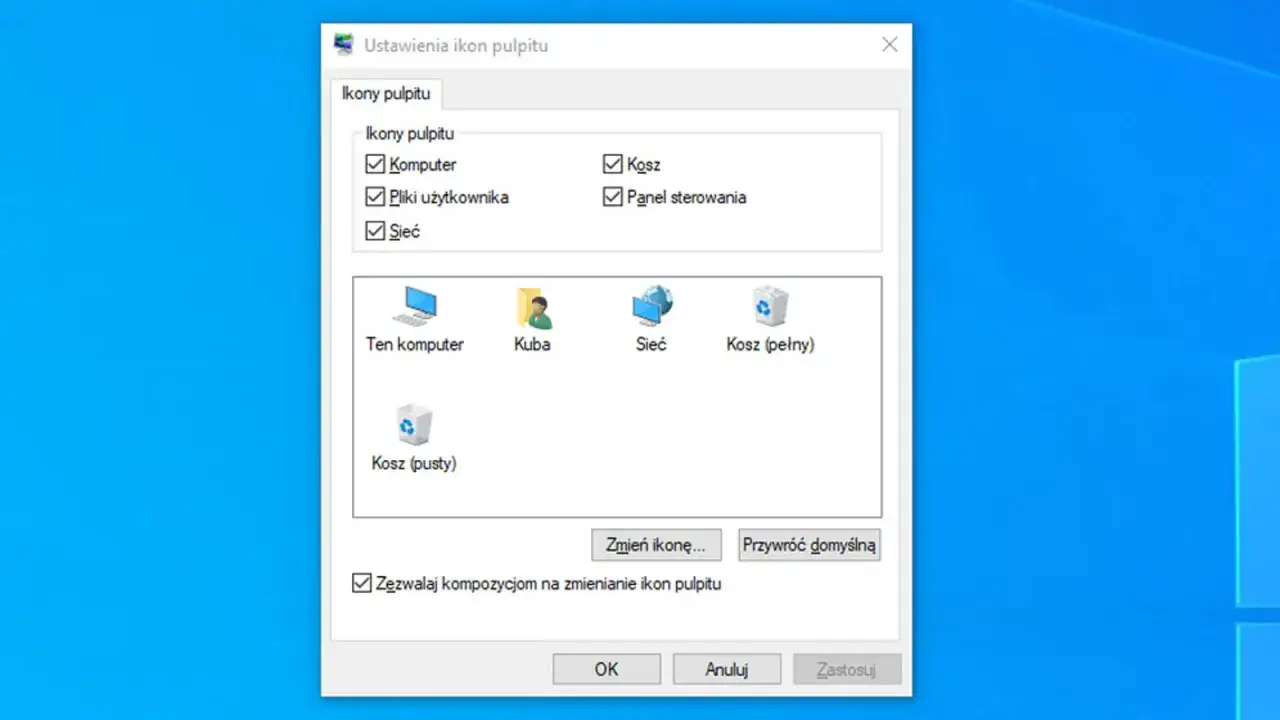This screenshot has height=720, width=1280.
Task: Toggle the Panel sterowania checkbox
Action: [x=613, y=197]
